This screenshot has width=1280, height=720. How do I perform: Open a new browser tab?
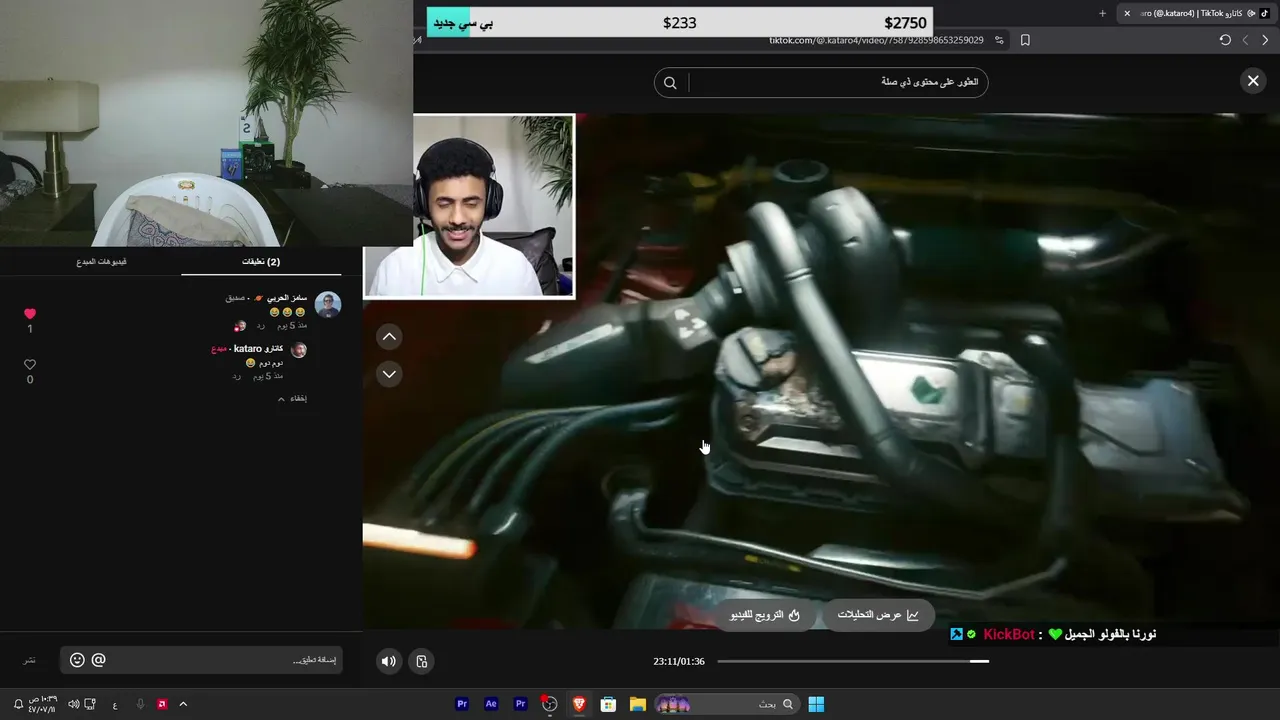[x=1103, y=13]
